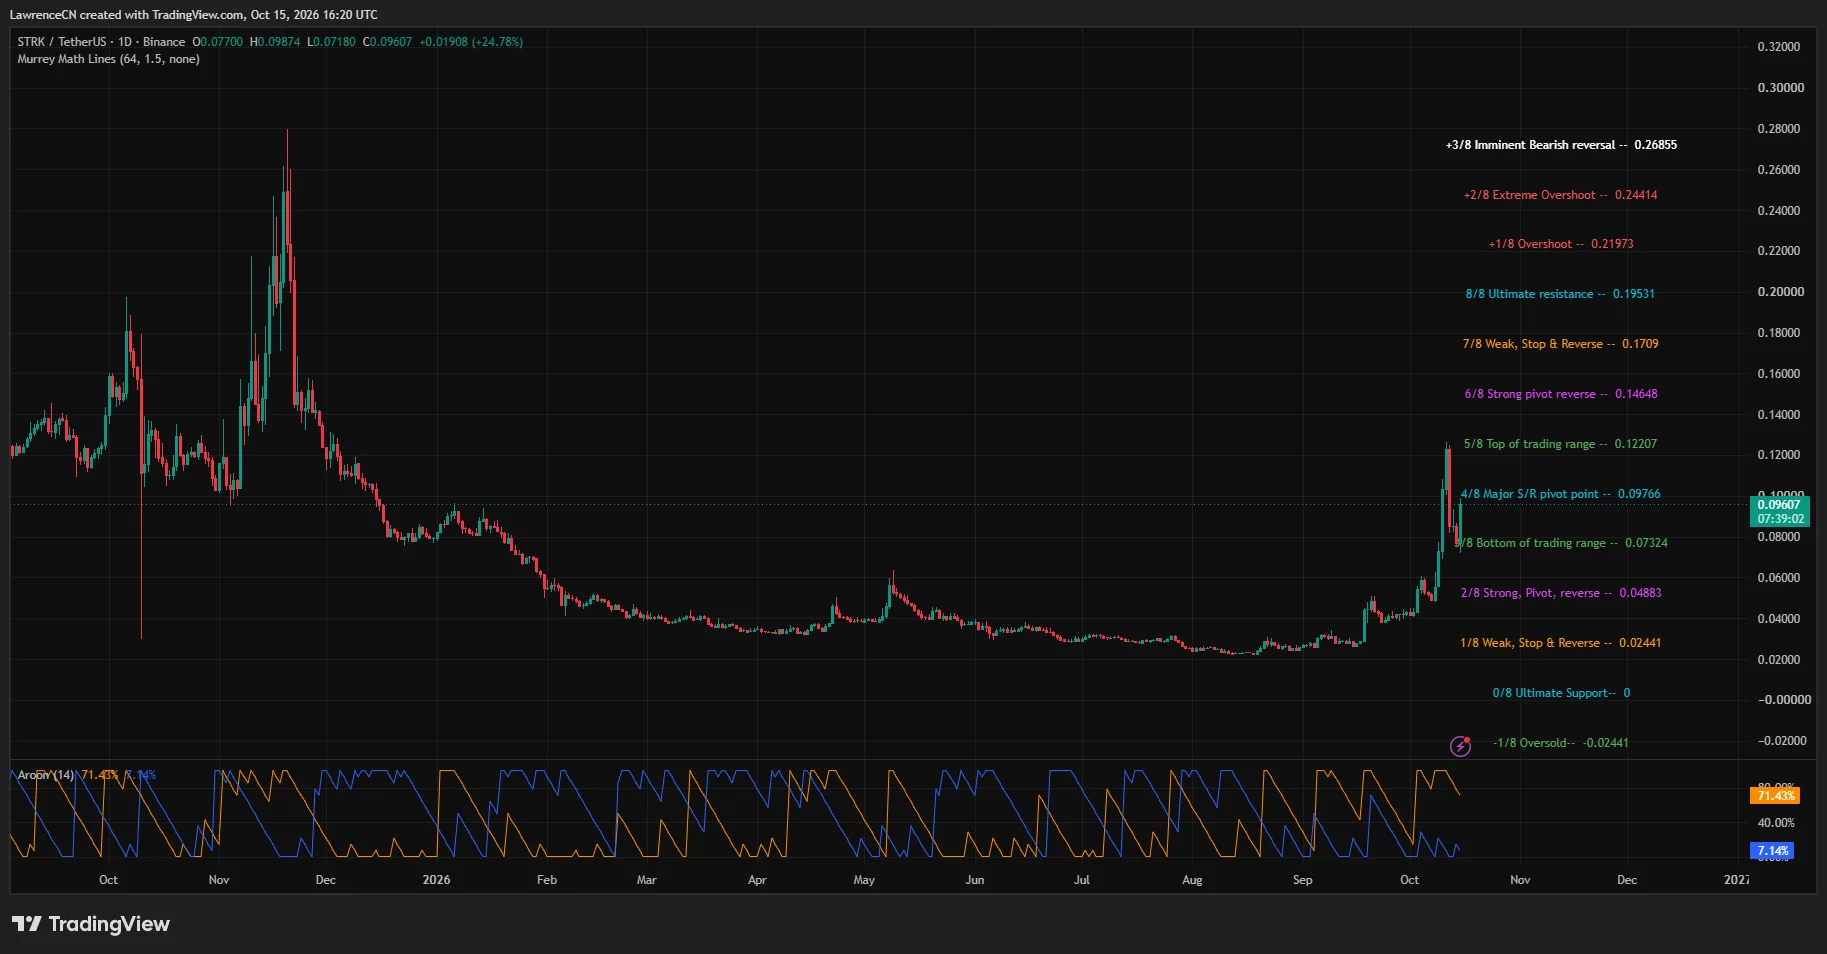This screenshot has width=1827, height=954.
Task: Click the Apr label on time axis
Action: click(x=757, y=880)
